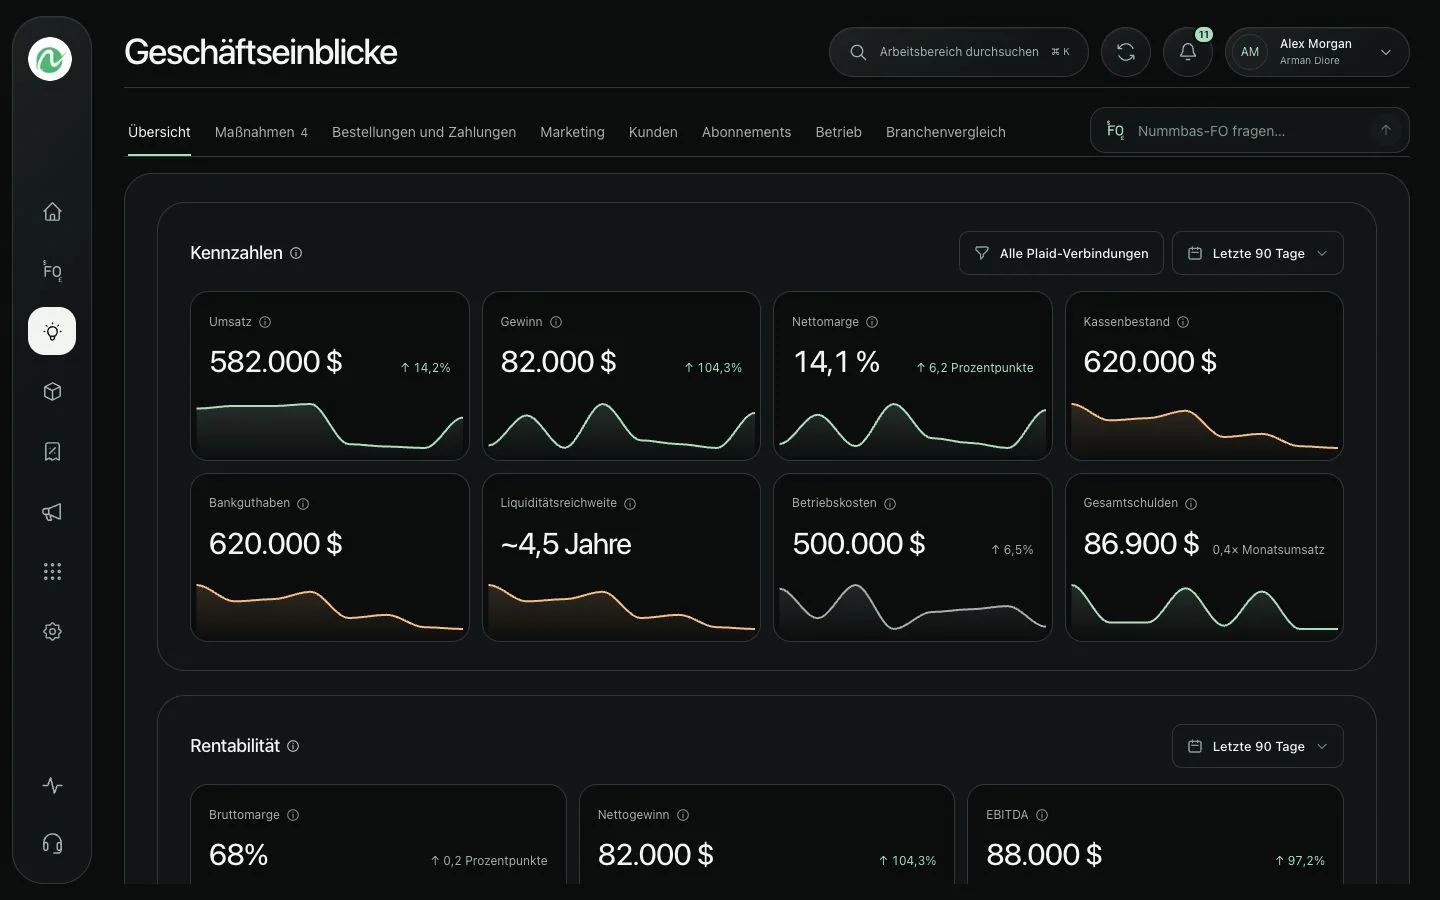
Task: Open the Umsatz sparkline chart
Action: pos(330,427)
